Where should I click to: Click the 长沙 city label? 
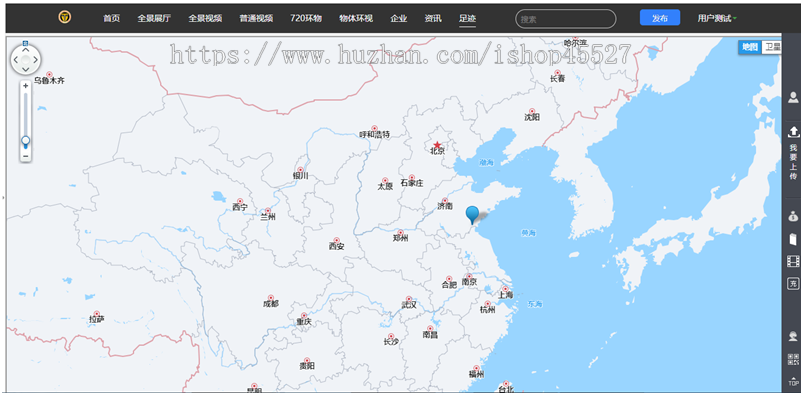click(x=391, y=342)
